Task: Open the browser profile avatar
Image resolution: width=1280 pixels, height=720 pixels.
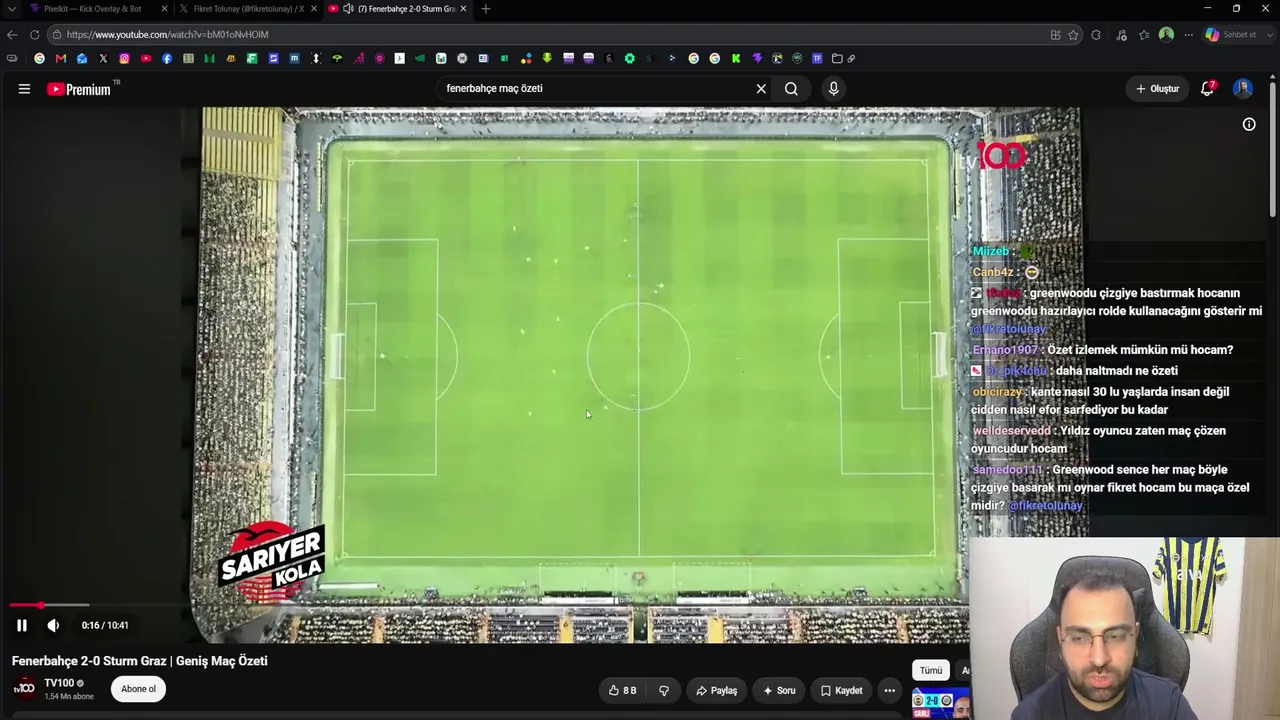Action: [x=1166, y=35]
